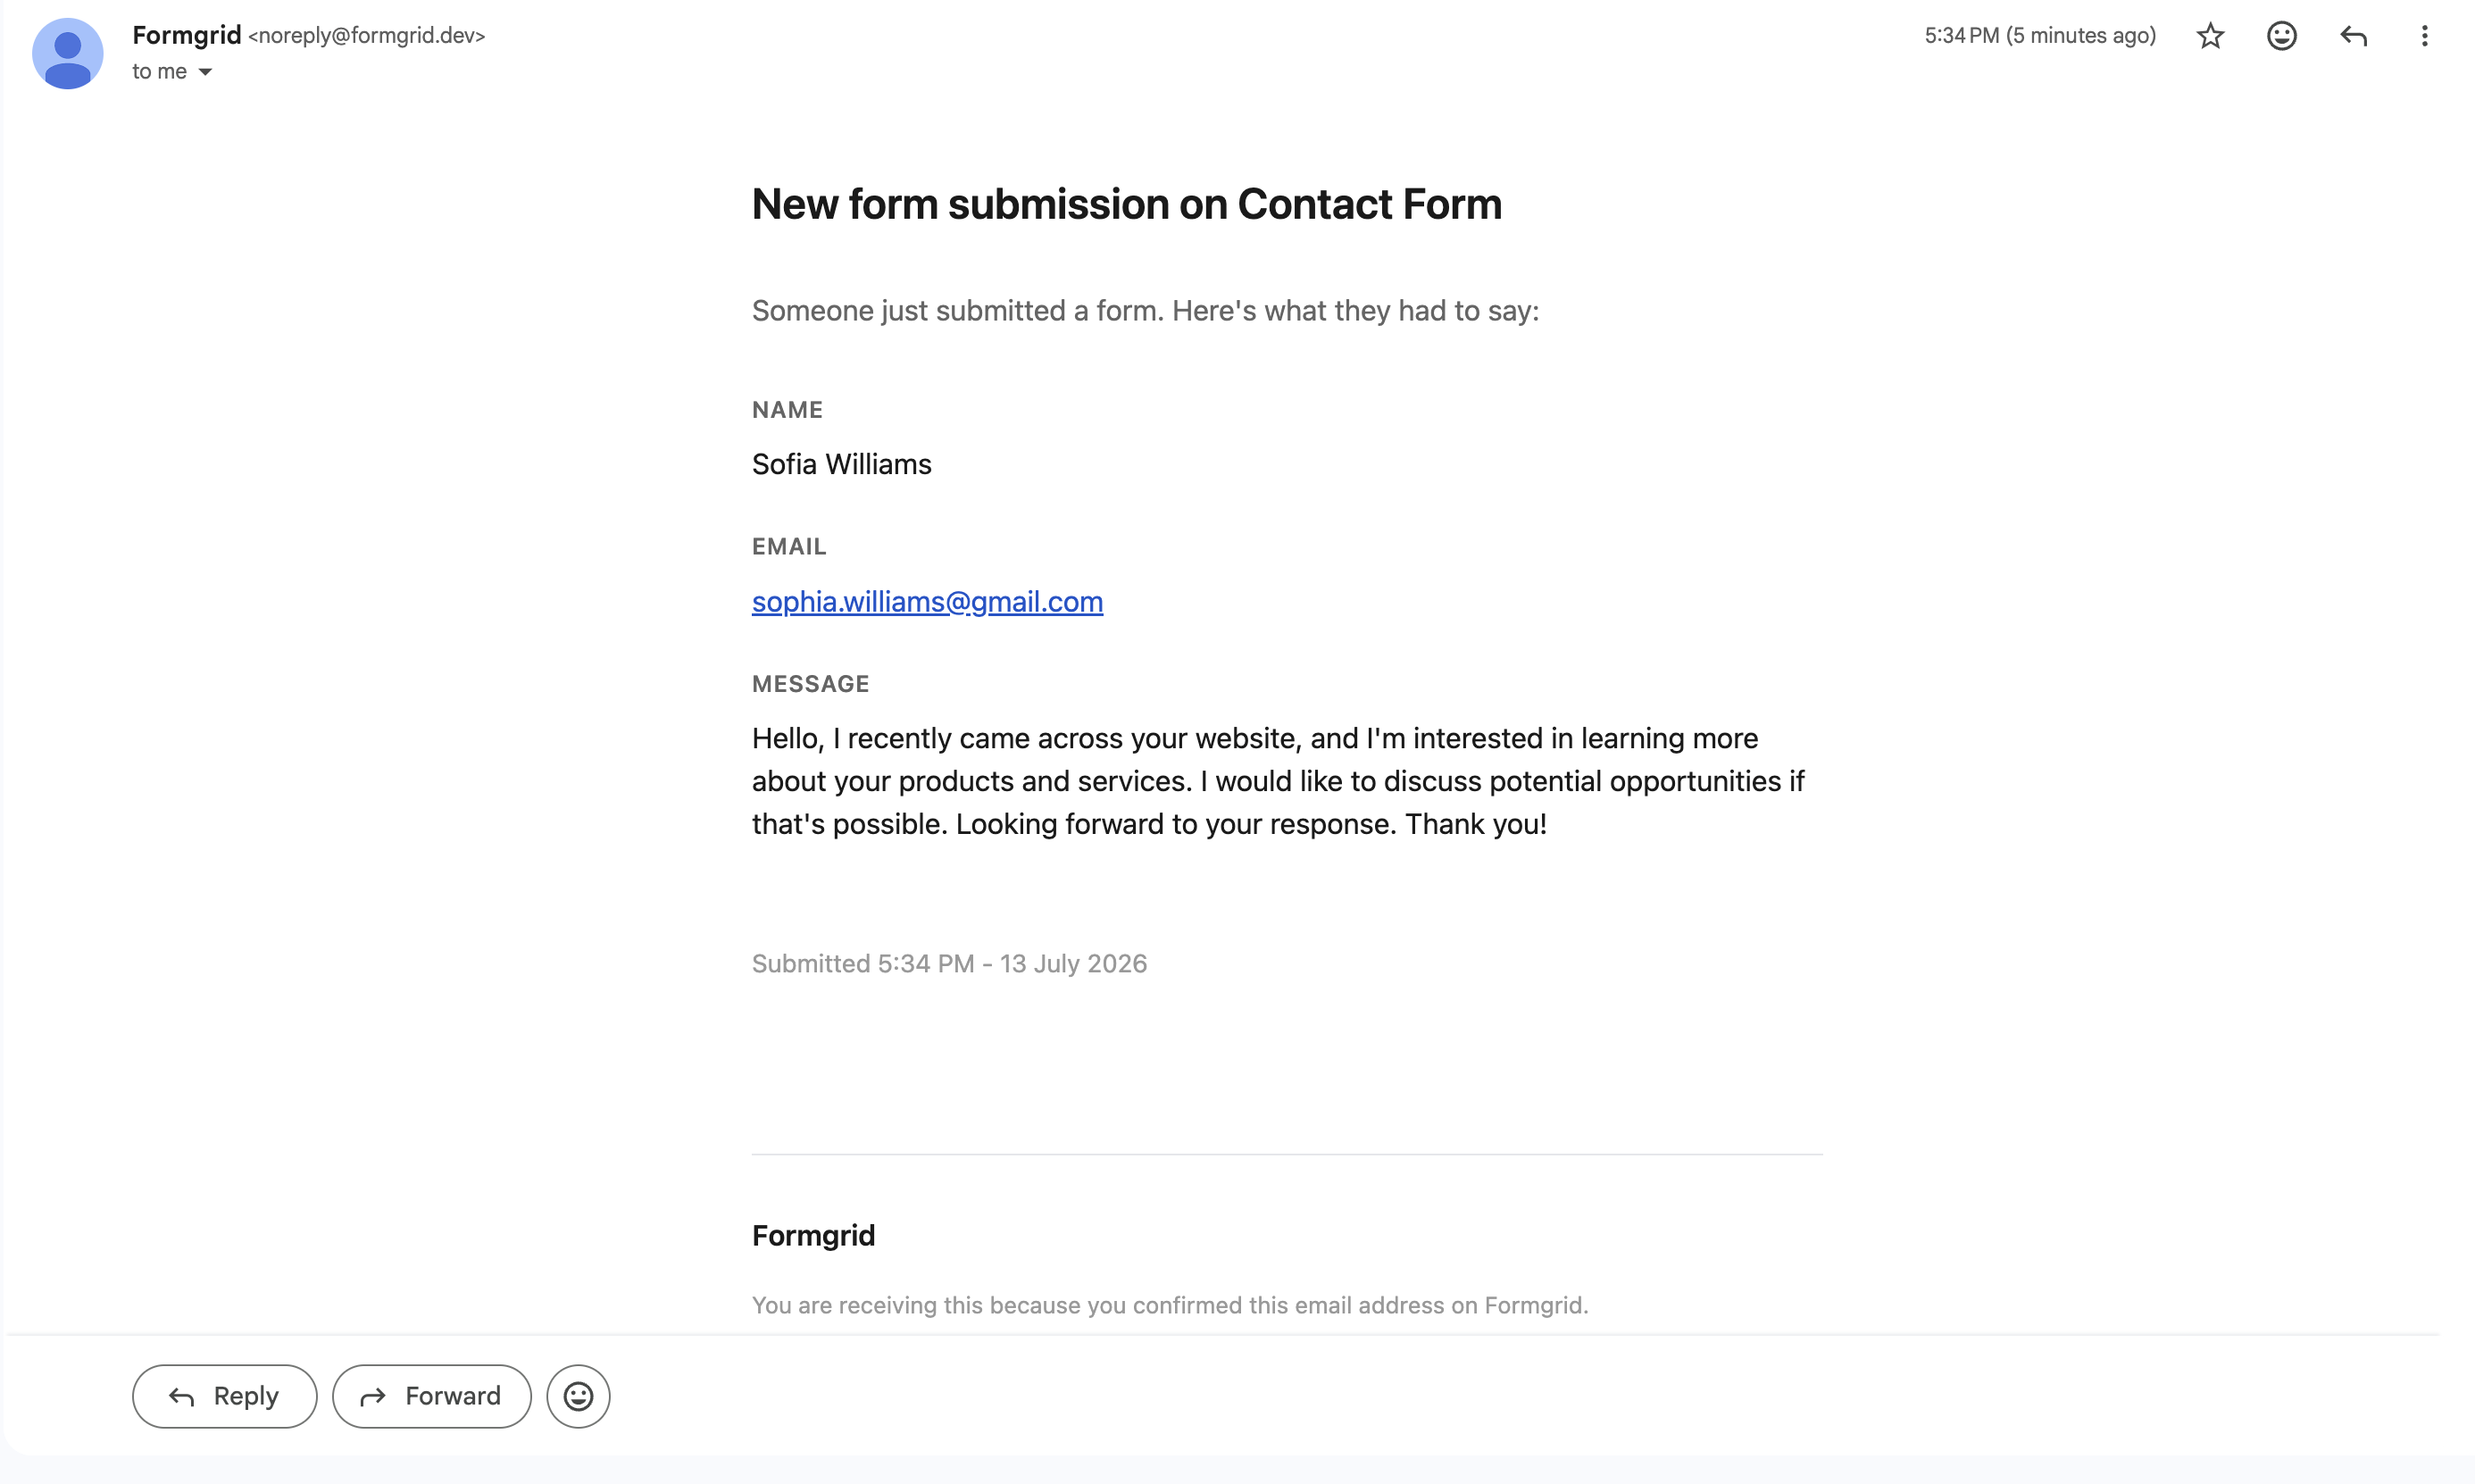Click the sender name Formgrid
Image resolution: width=2475 pixels, height=1484 pixels.
coord(187,35)
